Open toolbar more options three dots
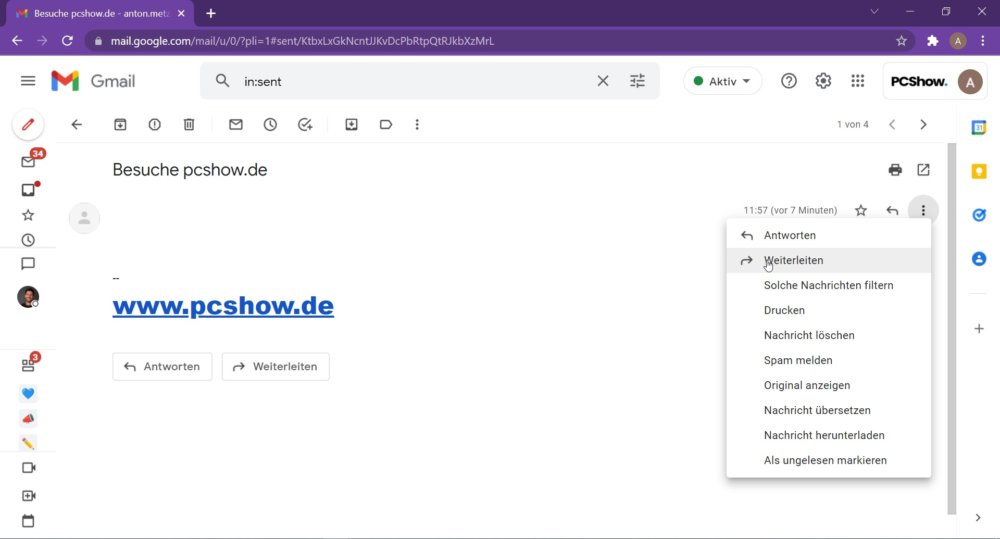Image resolution: width=1000 pixels, height=539 pixels. [x=417, y=124]
